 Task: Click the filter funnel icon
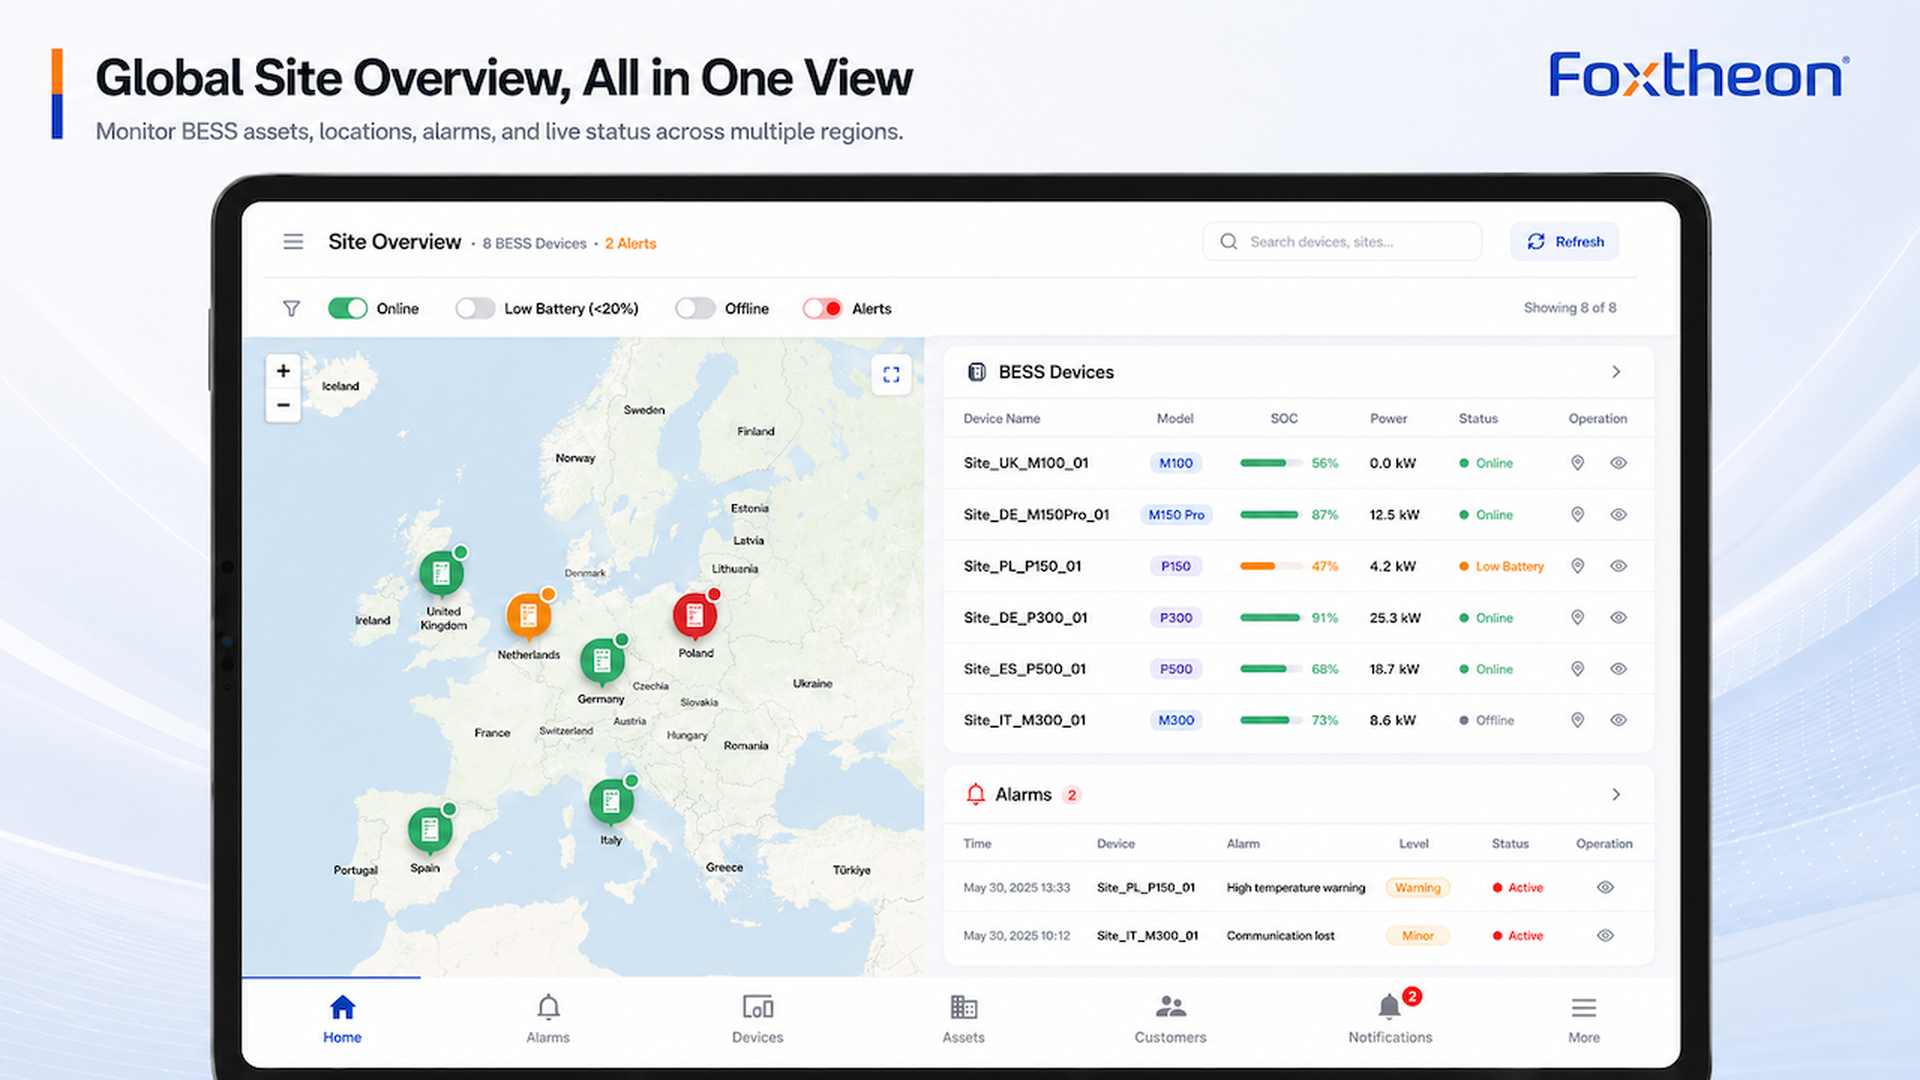coord(291,309)
